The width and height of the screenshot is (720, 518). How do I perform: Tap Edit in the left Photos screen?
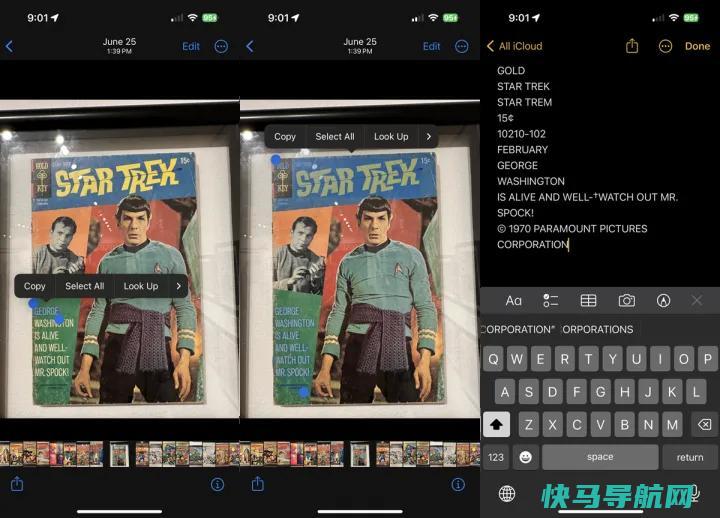pyautogui.click(x=191, y=46)
